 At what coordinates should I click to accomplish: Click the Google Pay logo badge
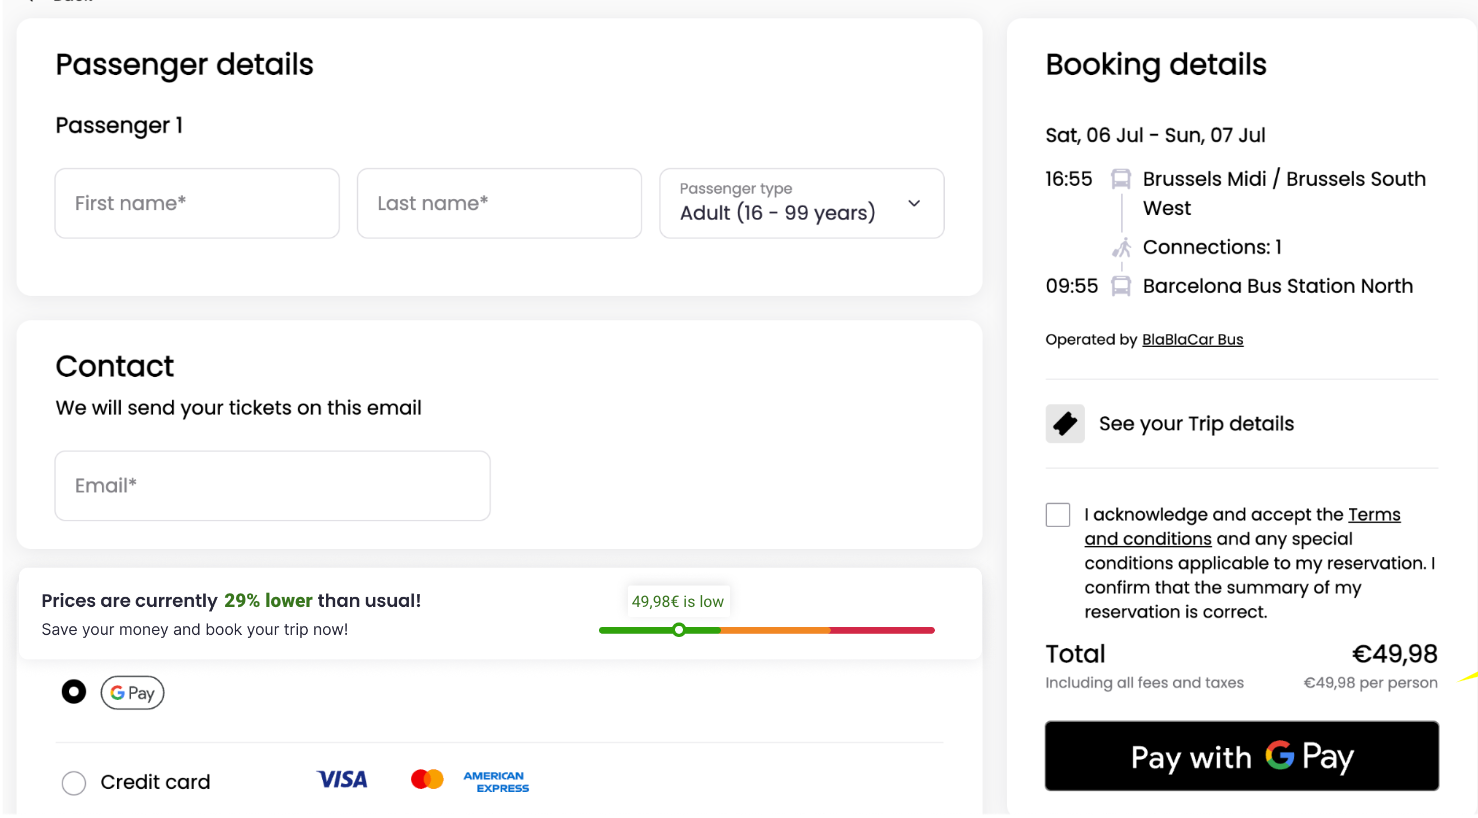[x=132, y=693]
